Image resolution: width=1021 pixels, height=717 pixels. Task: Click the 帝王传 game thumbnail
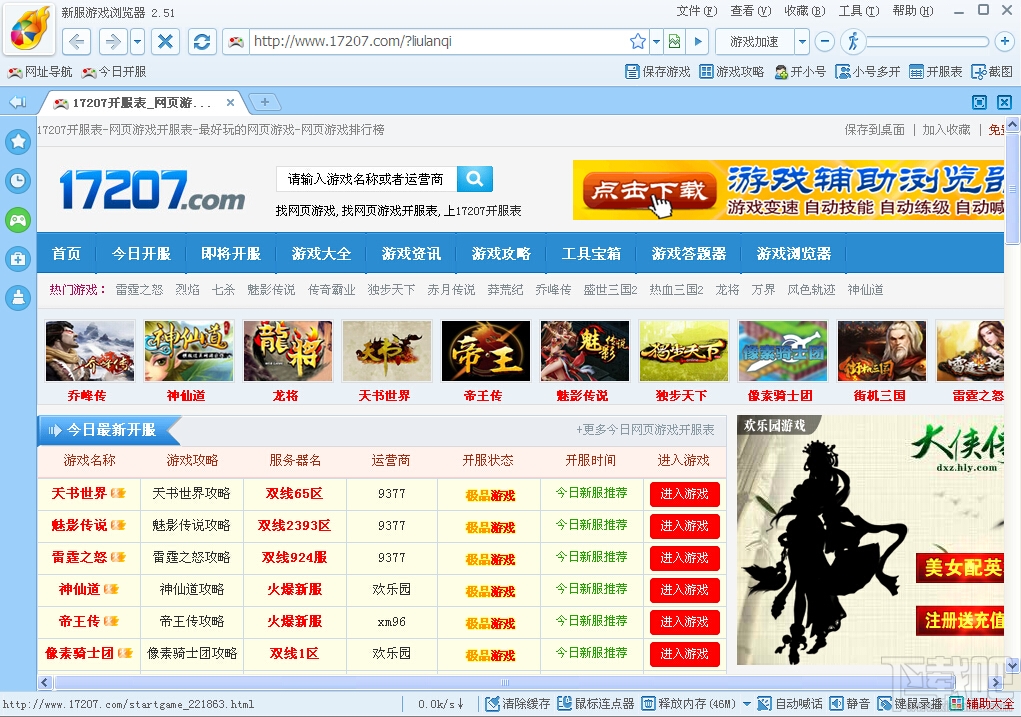[486, 351]
